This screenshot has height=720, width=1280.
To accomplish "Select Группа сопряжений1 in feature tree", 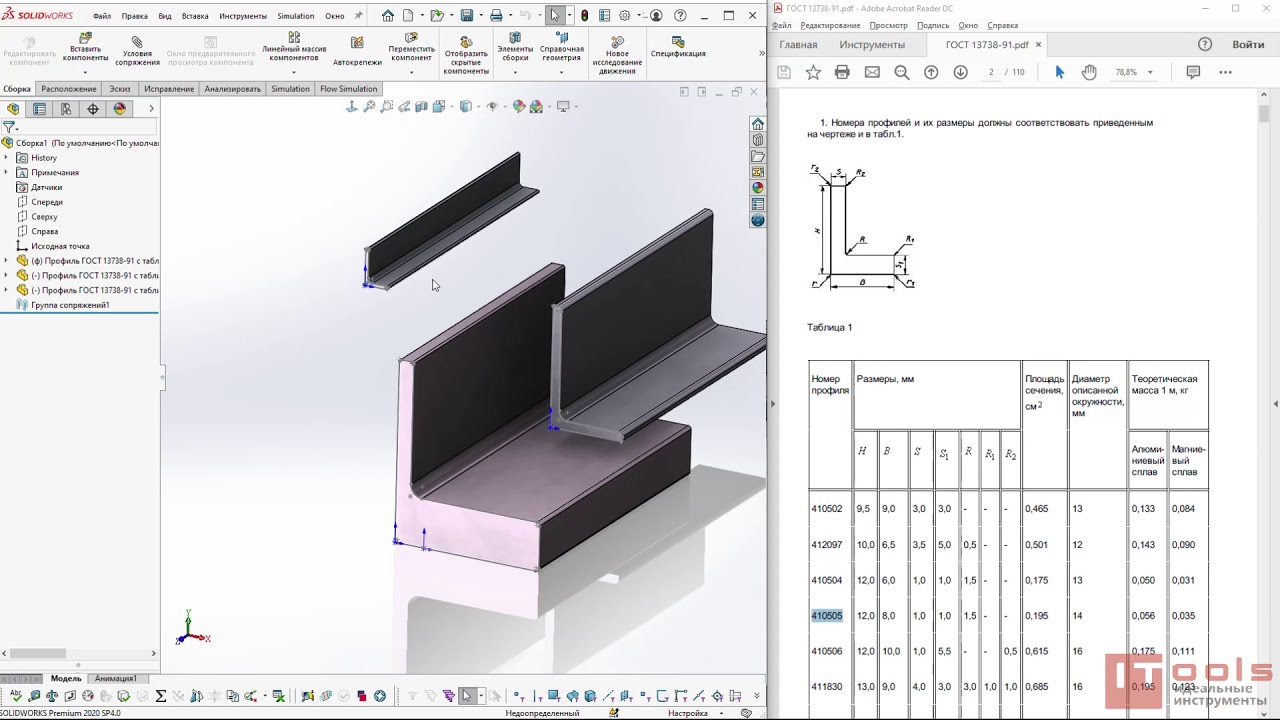I will coord(70,305).
